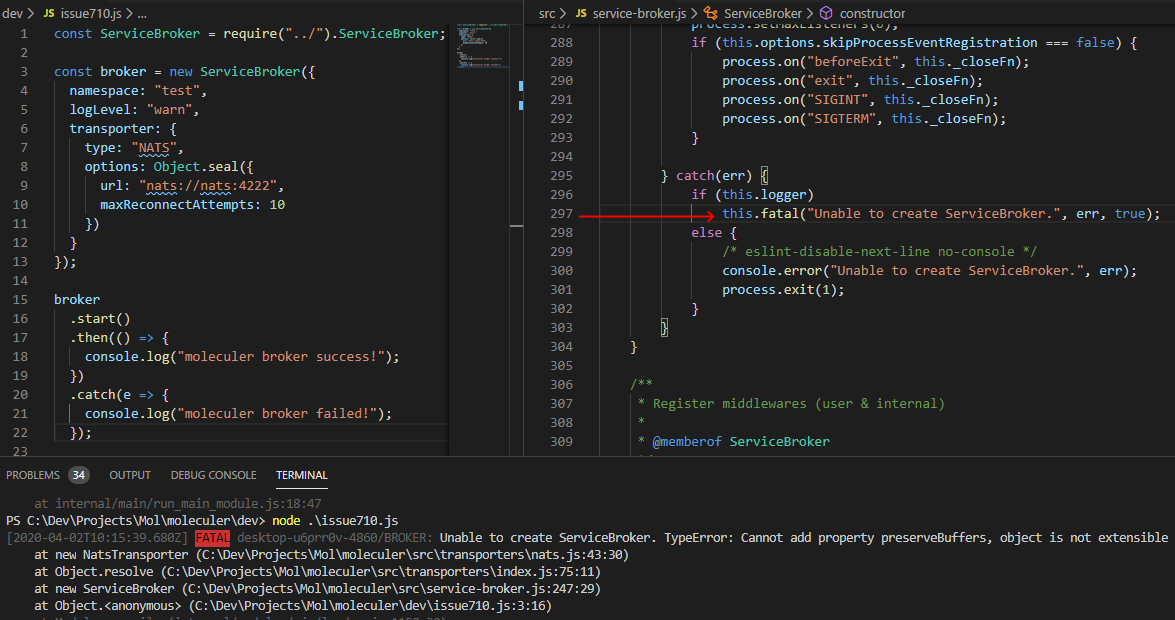Screen dimensions: 1175x620
Task: Click '@memberof ServiceBroker' comment line
Action: click(x=741, y=442)
